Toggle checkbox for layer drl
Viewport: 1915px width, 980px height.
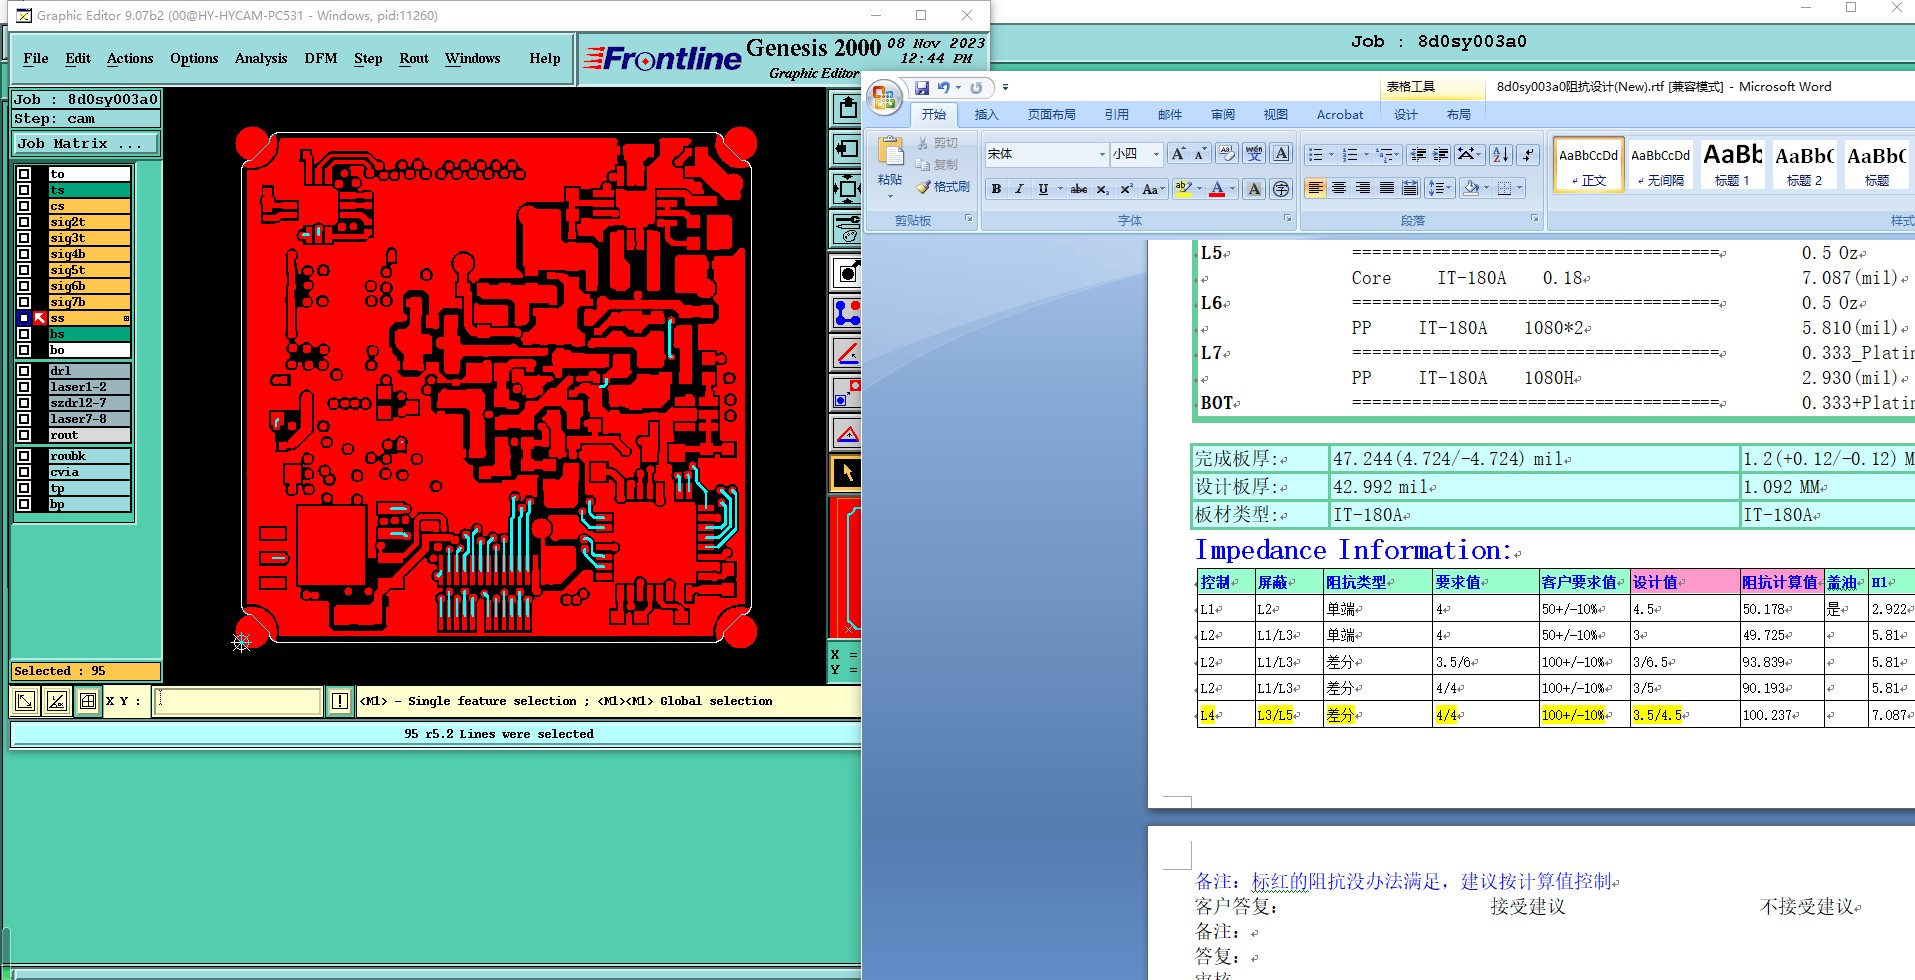(x=24, y=371)
